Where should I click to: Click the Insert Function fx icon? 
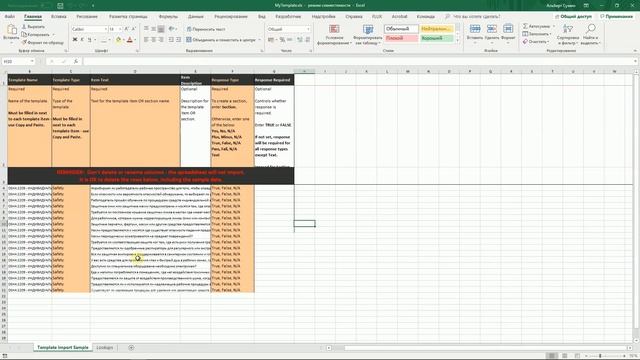pyautogui.click(x=76, y=61)
